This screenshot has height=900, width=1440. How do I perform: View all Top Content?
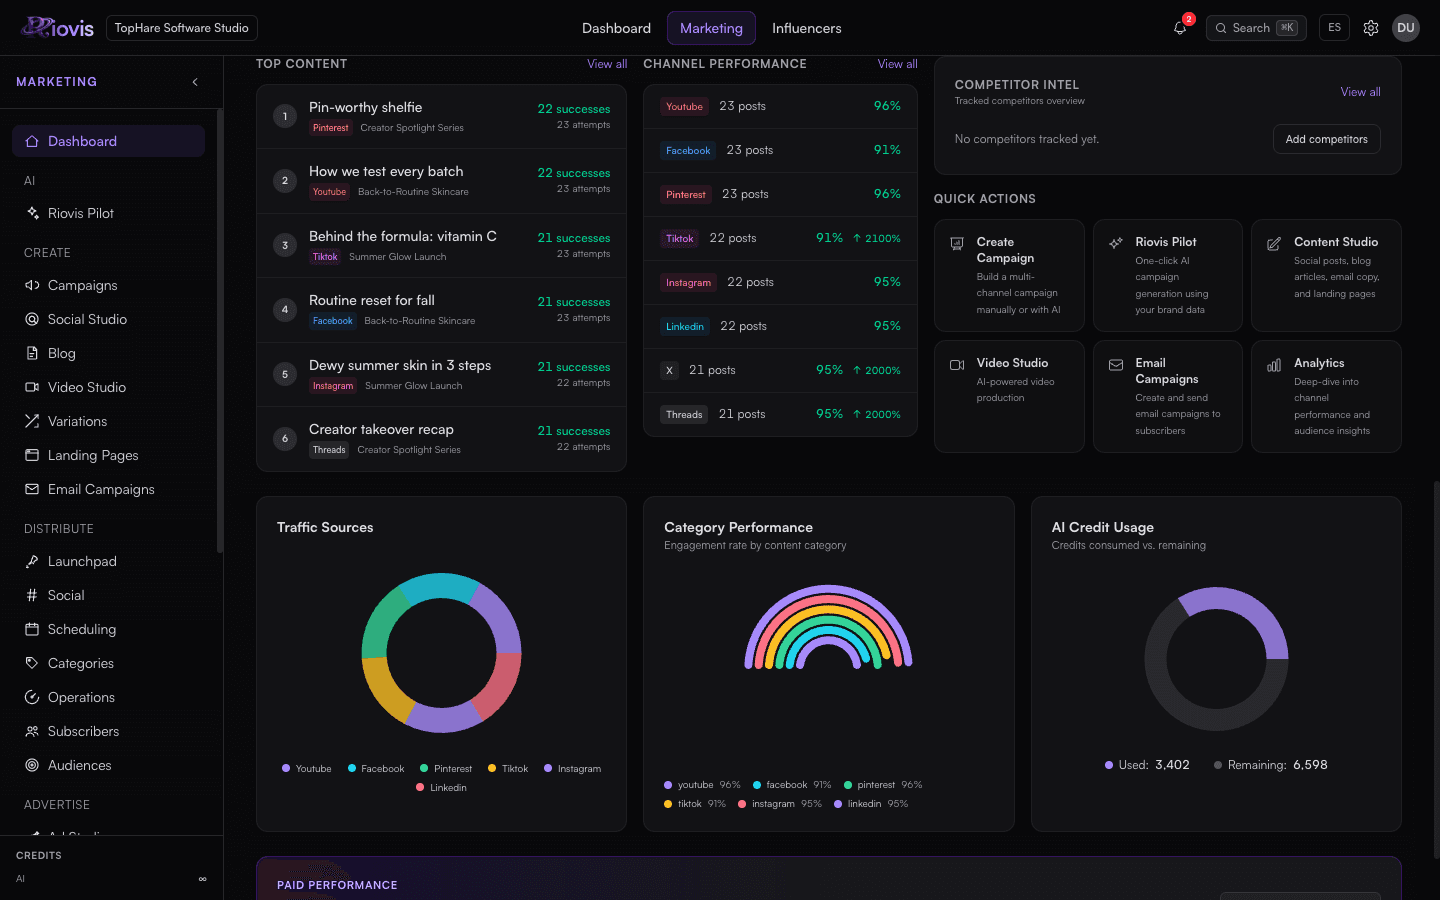607,64
